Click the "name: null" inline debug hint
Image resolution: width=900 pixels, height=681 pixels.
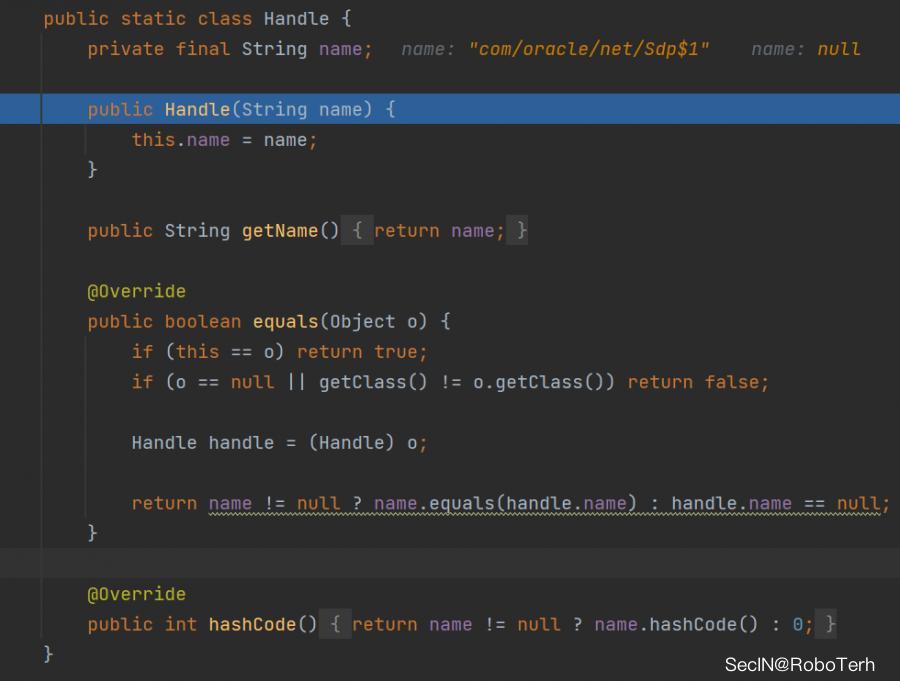pyautogui.click(x=805, y=49)
